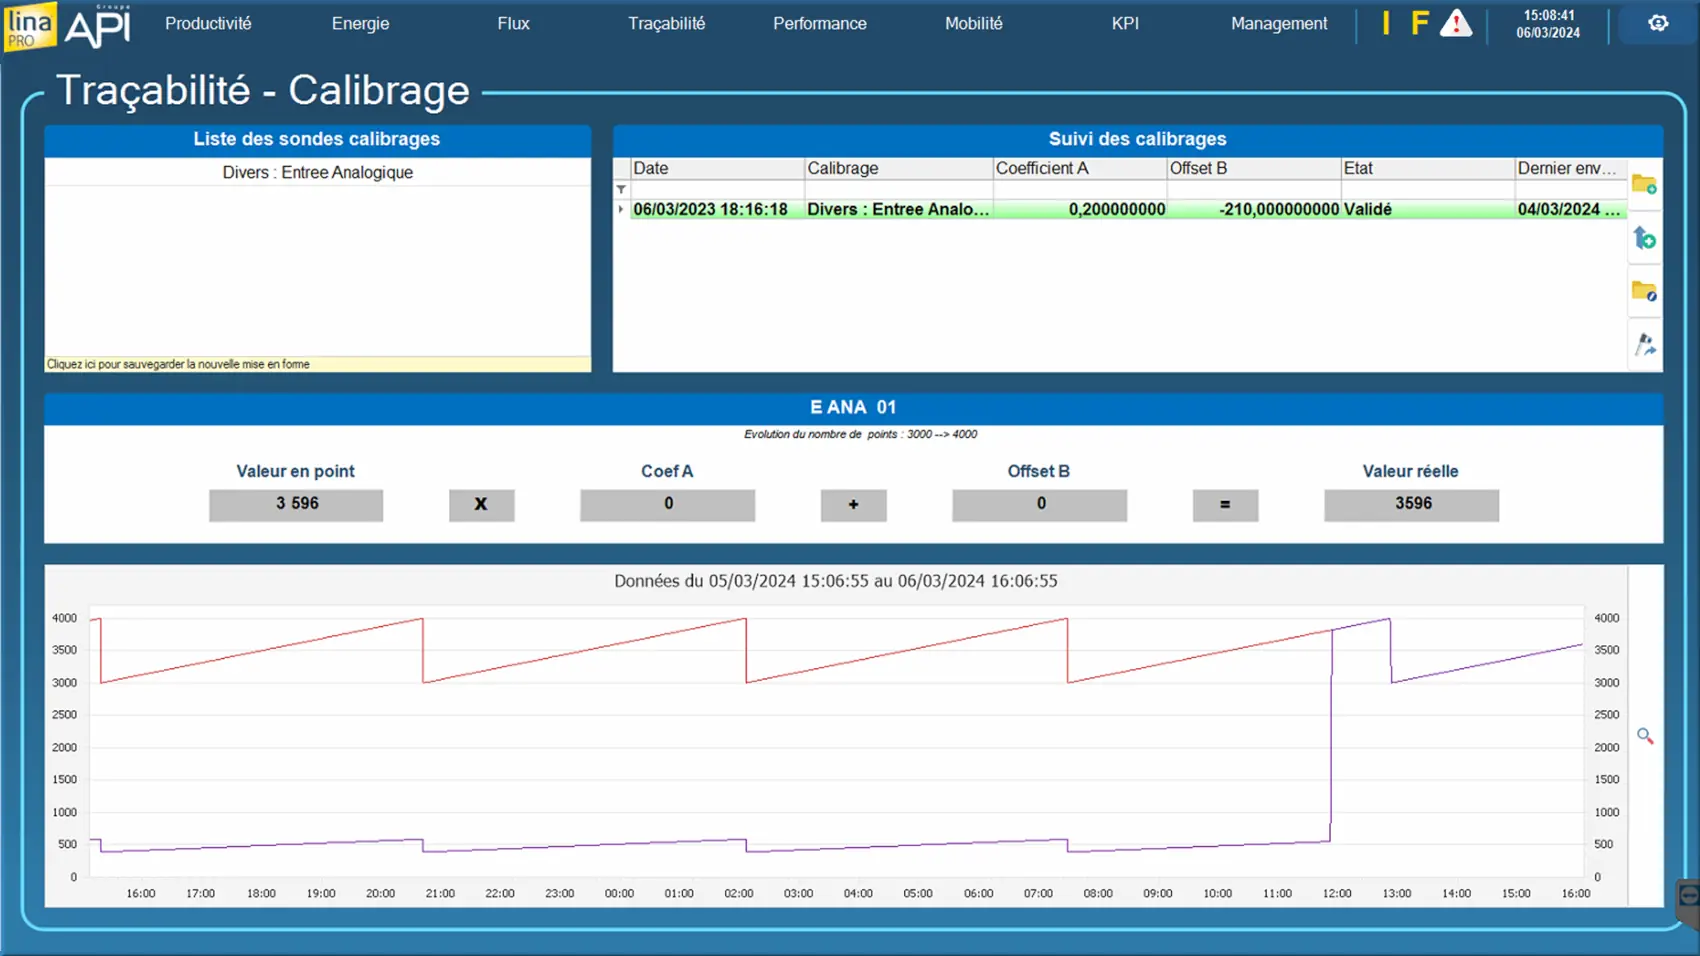Viewport: 1700px width, 956px height.
Task: Click the yellow F status indicator
Action: click(x=1419, y=24)
